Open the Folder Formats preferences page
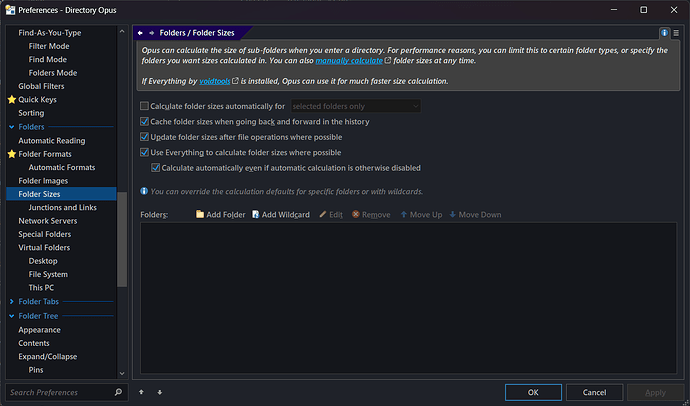This screenshot has height=406, width=690. click(x=45, y=154)
